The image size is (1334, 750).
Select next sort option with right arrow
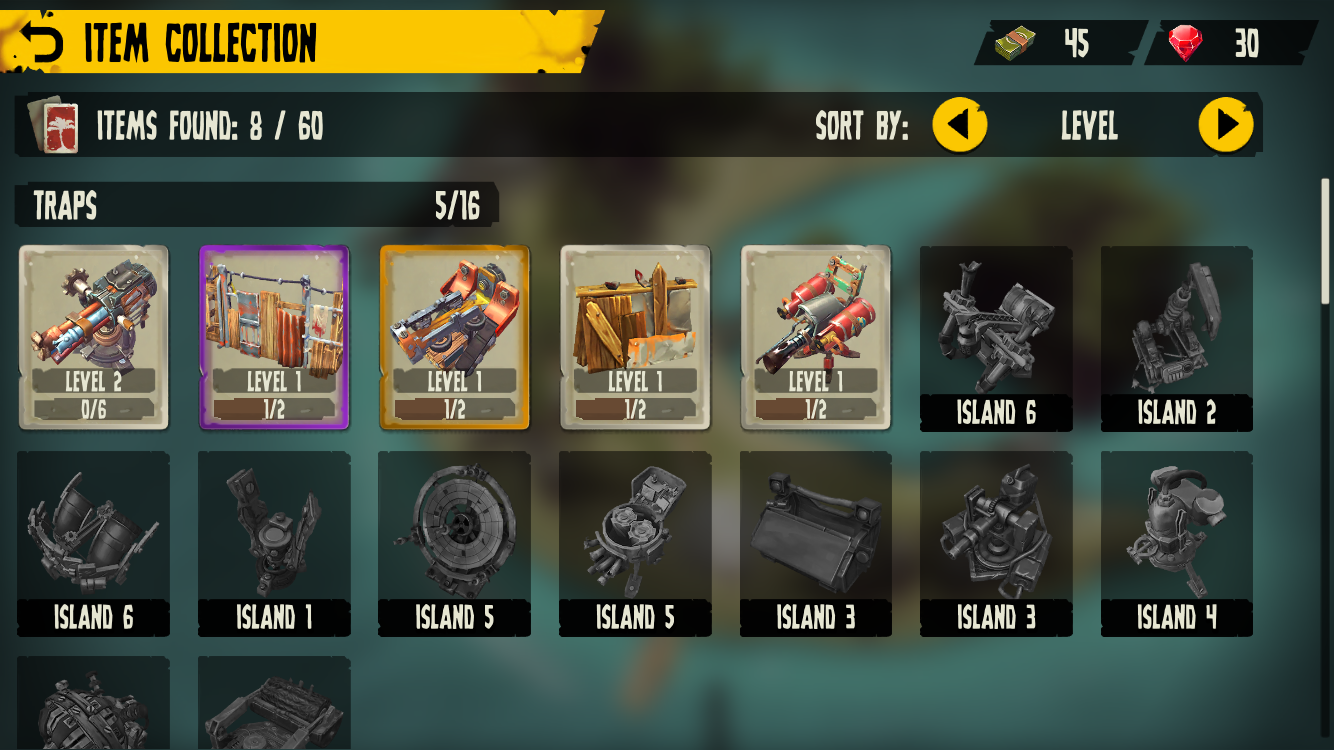[1226, 125]
